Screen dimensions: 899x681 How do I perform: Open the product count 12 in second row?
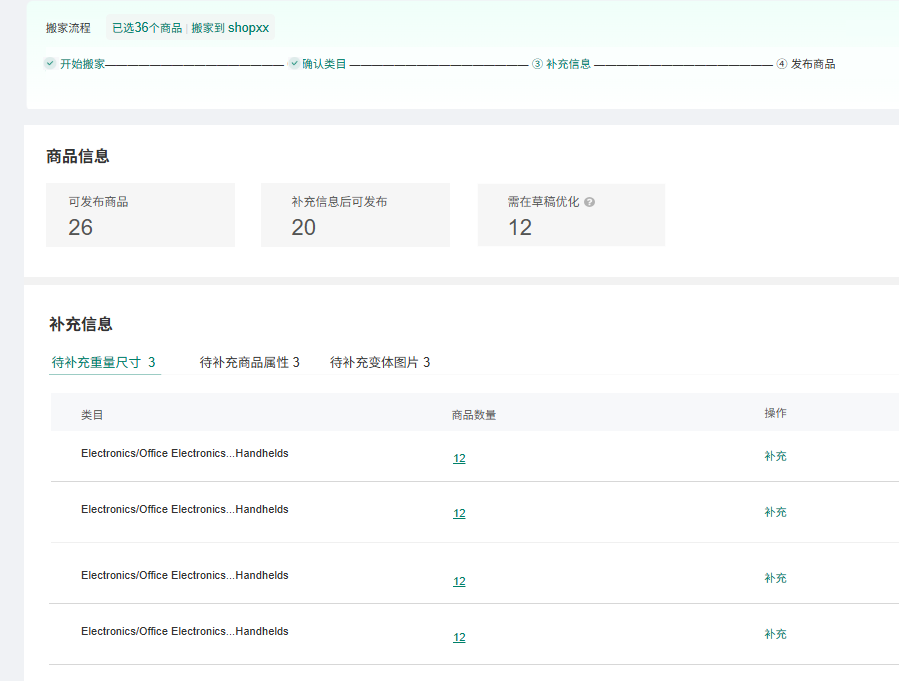(x=459, y=513)
